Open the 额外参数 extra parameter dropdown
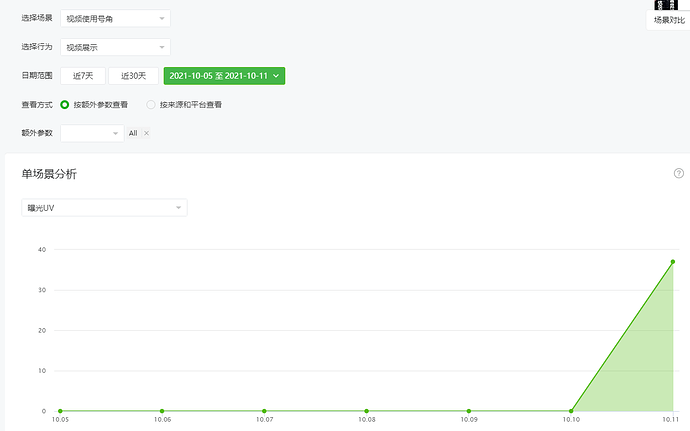 point(91,133)
